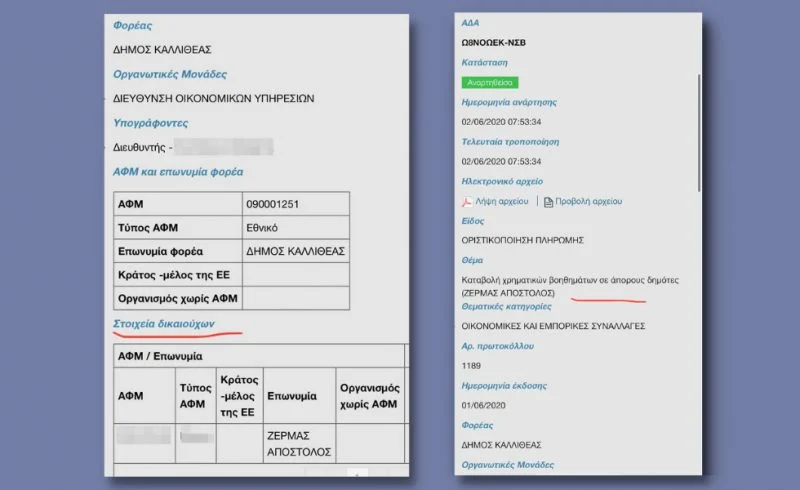Click the 'Υπογράφοντες' heading
This screenshot has height=490, width=800.
pos(151,123)
